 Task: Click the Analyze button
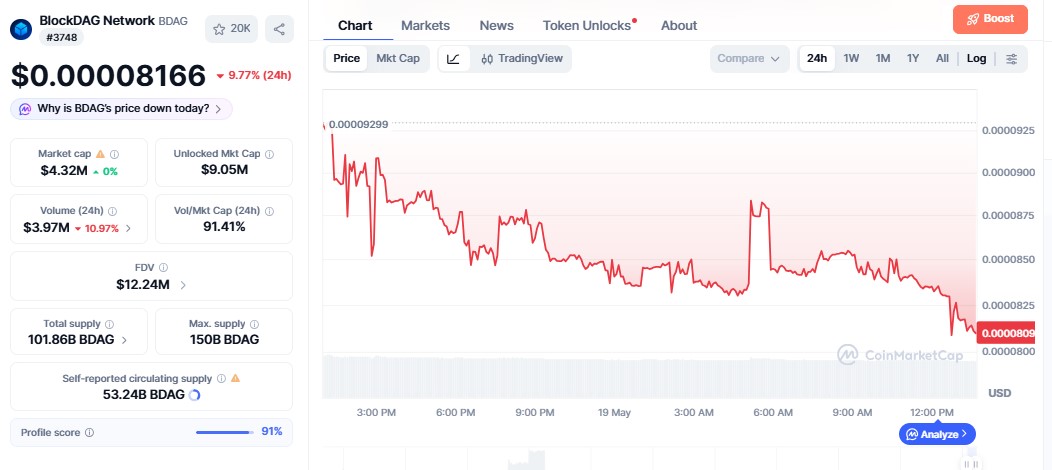[937, 434]
